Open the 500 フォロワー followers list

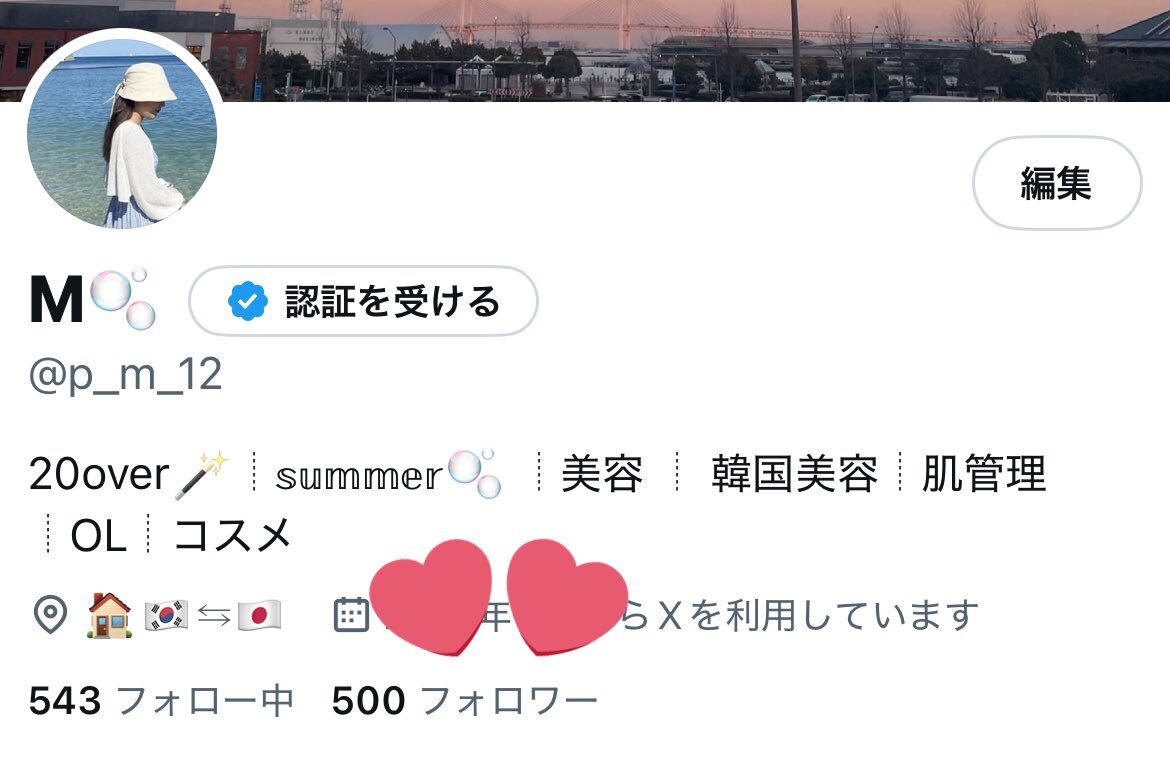pos(465,701)
